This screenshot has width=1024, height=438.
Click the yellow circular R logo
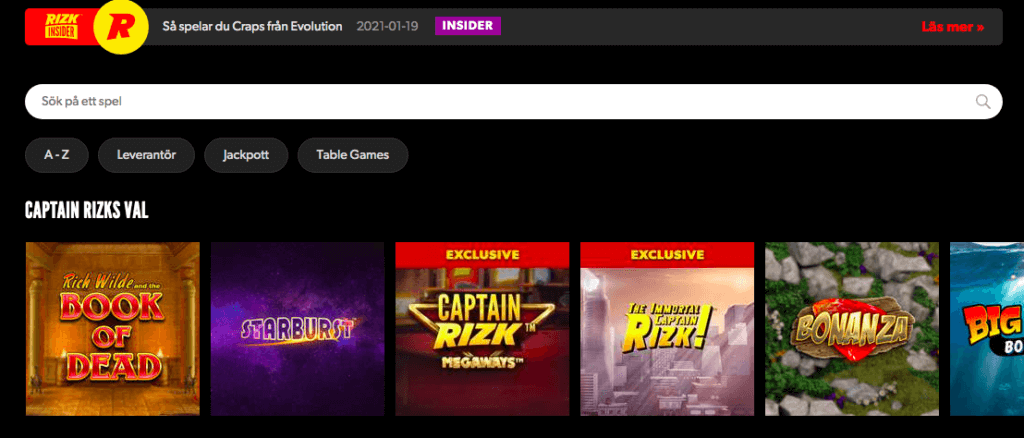click(121, 27)
